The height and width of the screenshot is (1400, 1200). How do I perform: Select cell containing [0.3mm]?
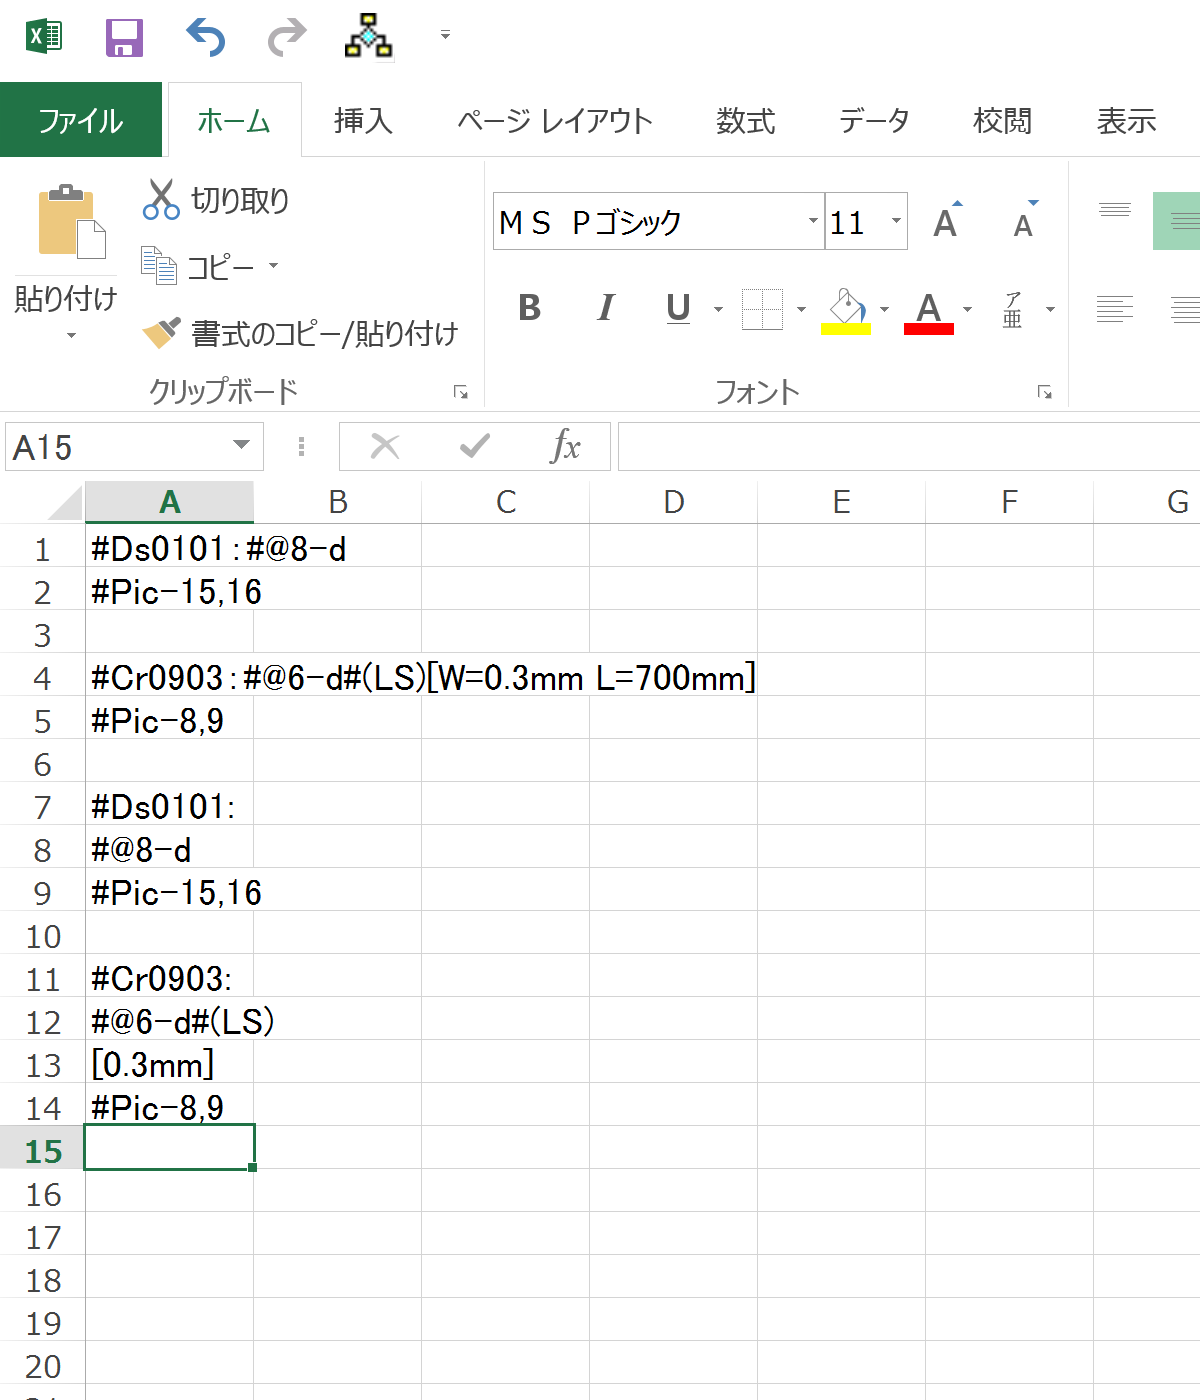170,1064
